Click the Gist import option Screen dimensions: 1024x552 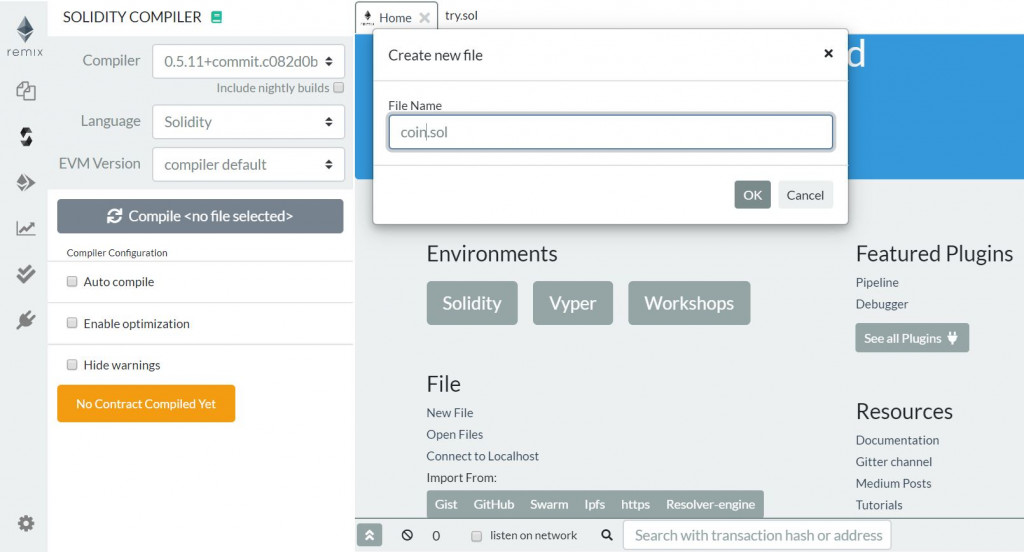pos(446,504)
